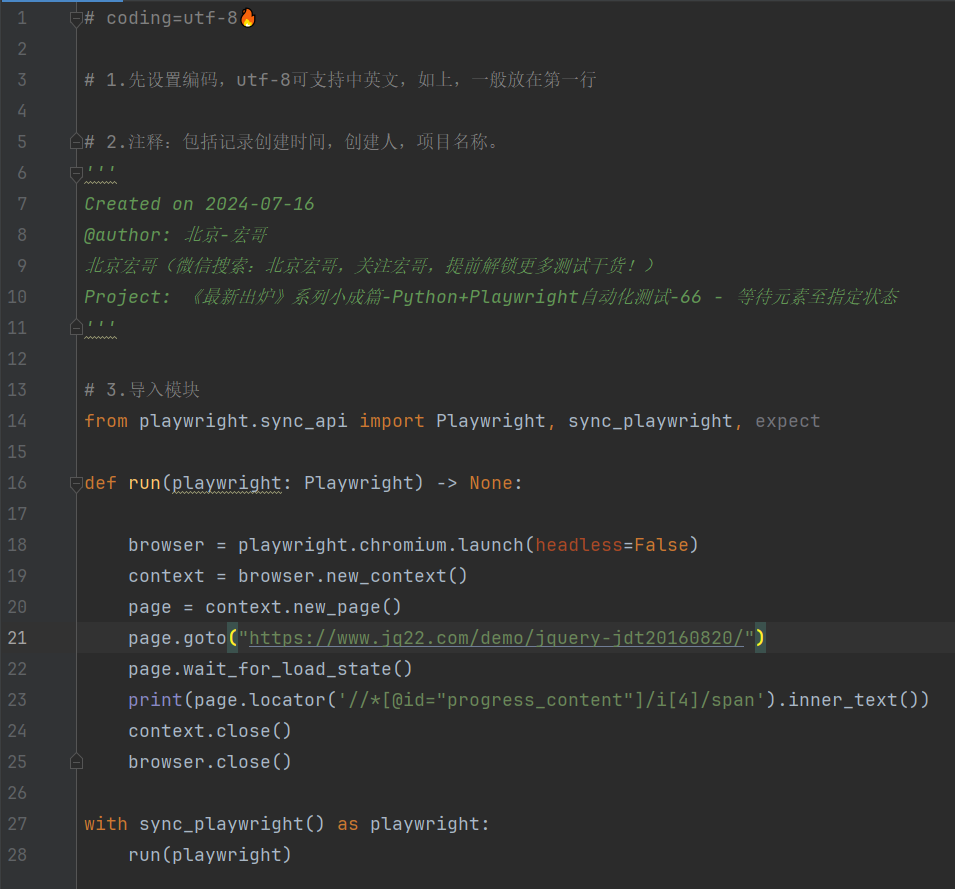Click the progress_content xpath string

click(551, 700)
